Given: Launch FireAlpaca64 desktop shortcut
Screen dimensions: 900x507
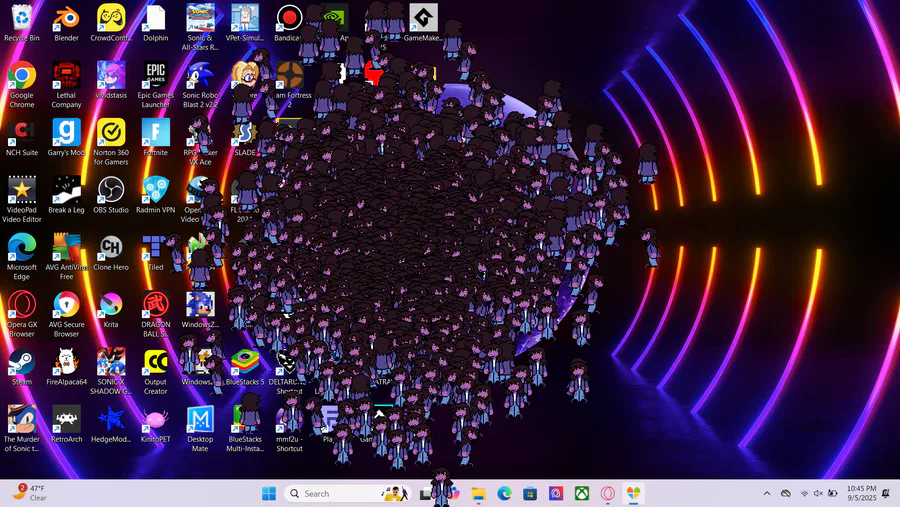Looking at the screenshot, I should 67,366.
